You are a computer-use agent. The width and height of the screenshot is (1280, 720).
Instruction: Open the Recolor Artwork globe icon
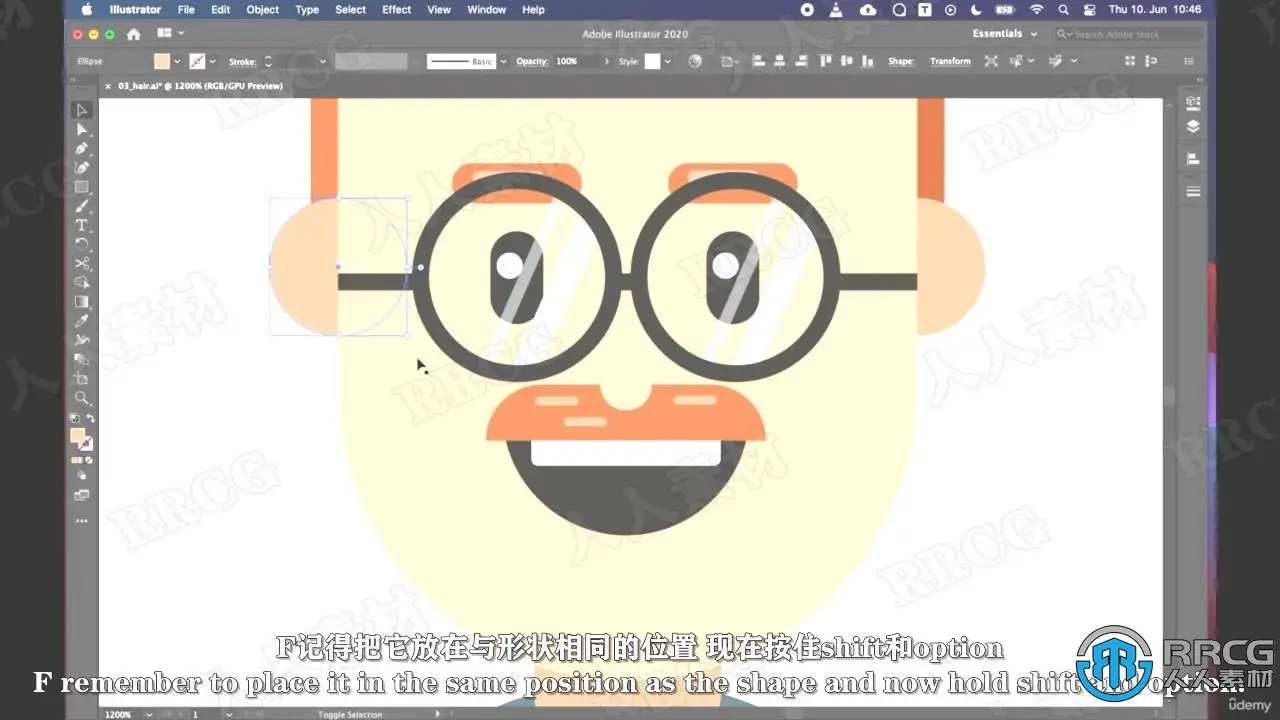696,61
